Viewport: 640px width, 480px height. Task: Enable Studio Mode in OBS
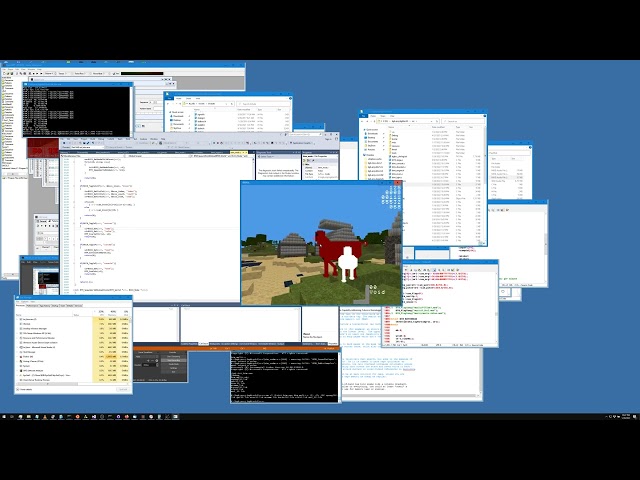173,364
